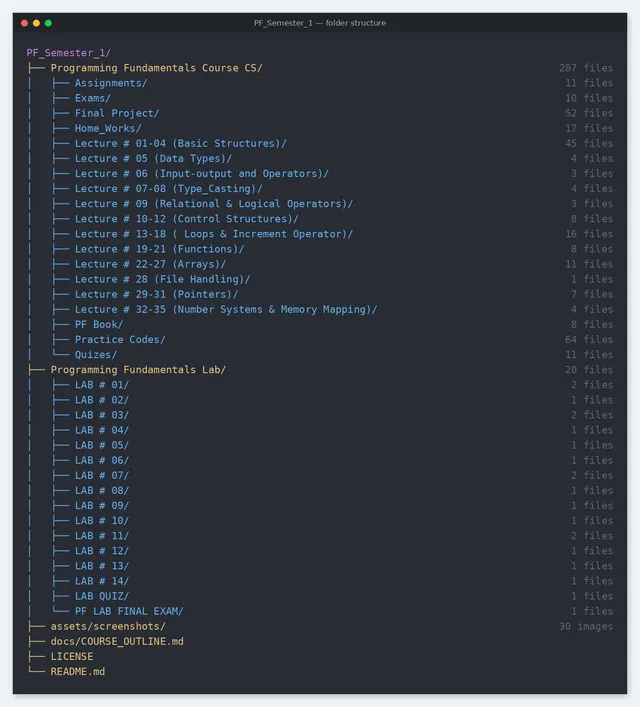Open the LAB # 13/ folder
640x707 pixels.
click(102, 566)
